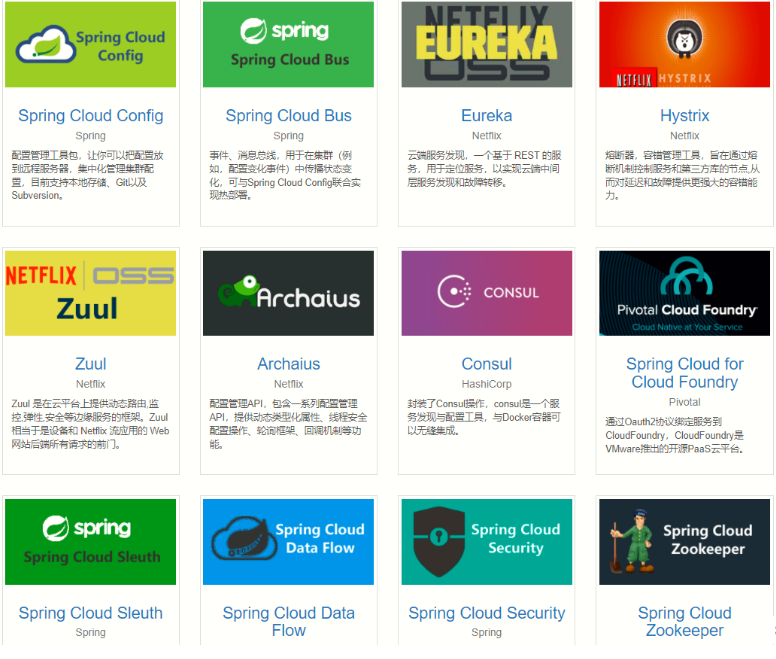Go to the Zuul title link
The width and height of the screenshot is (776, 659).
click(x=91, y=364)
